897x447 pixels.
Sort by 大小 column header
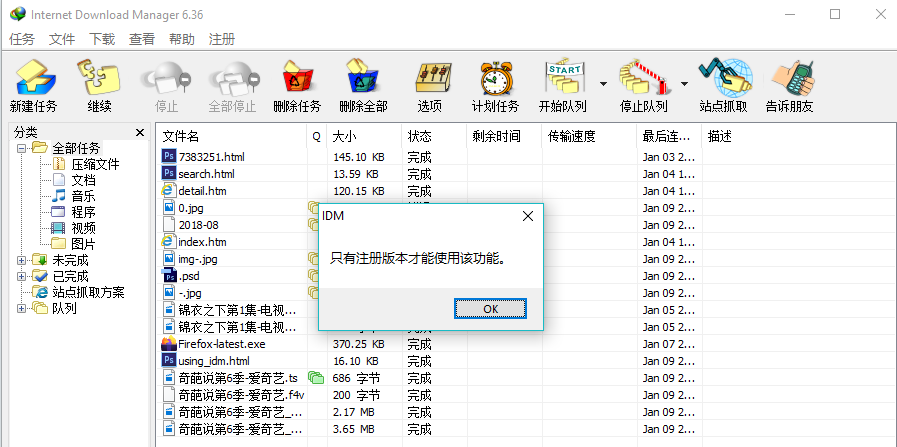click(364, 136)
